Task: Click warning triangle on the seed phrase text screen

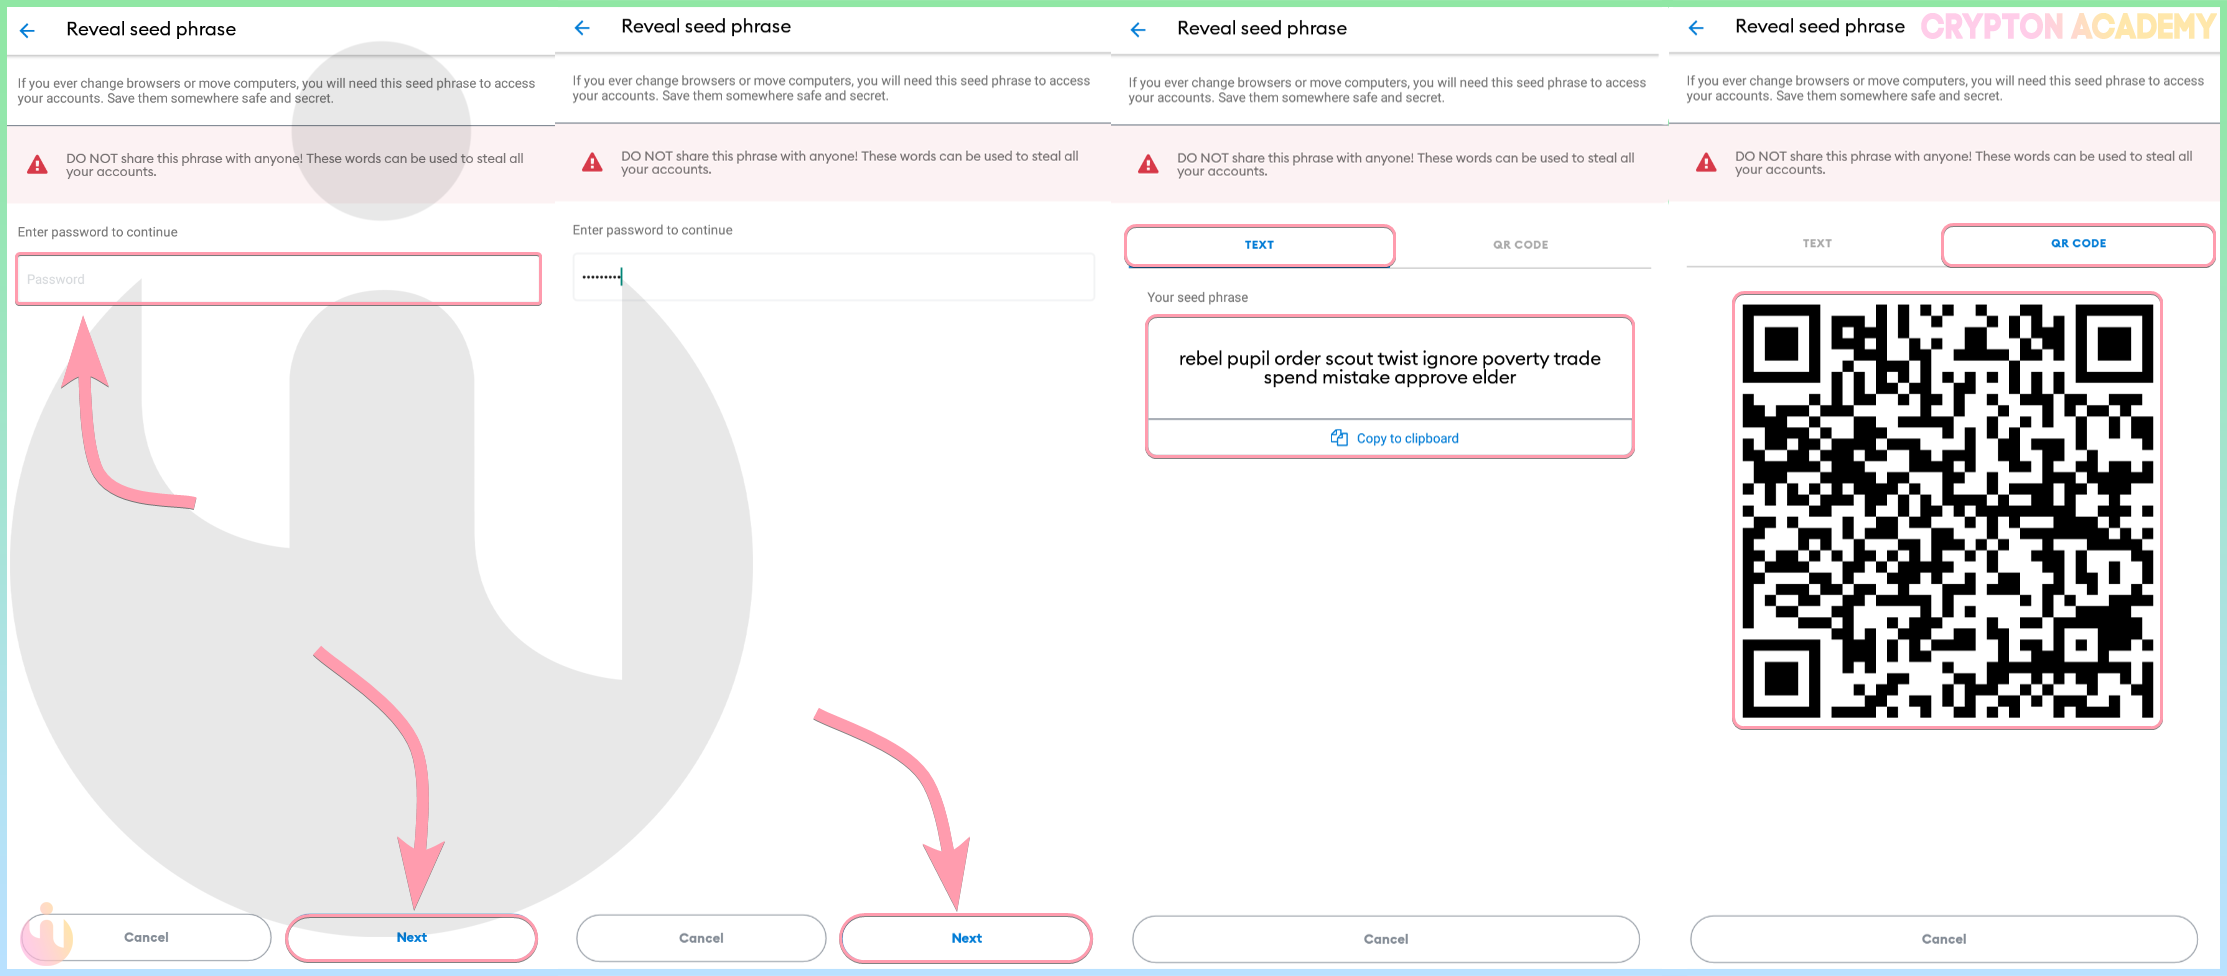Action: click(x=1148, y=164)
